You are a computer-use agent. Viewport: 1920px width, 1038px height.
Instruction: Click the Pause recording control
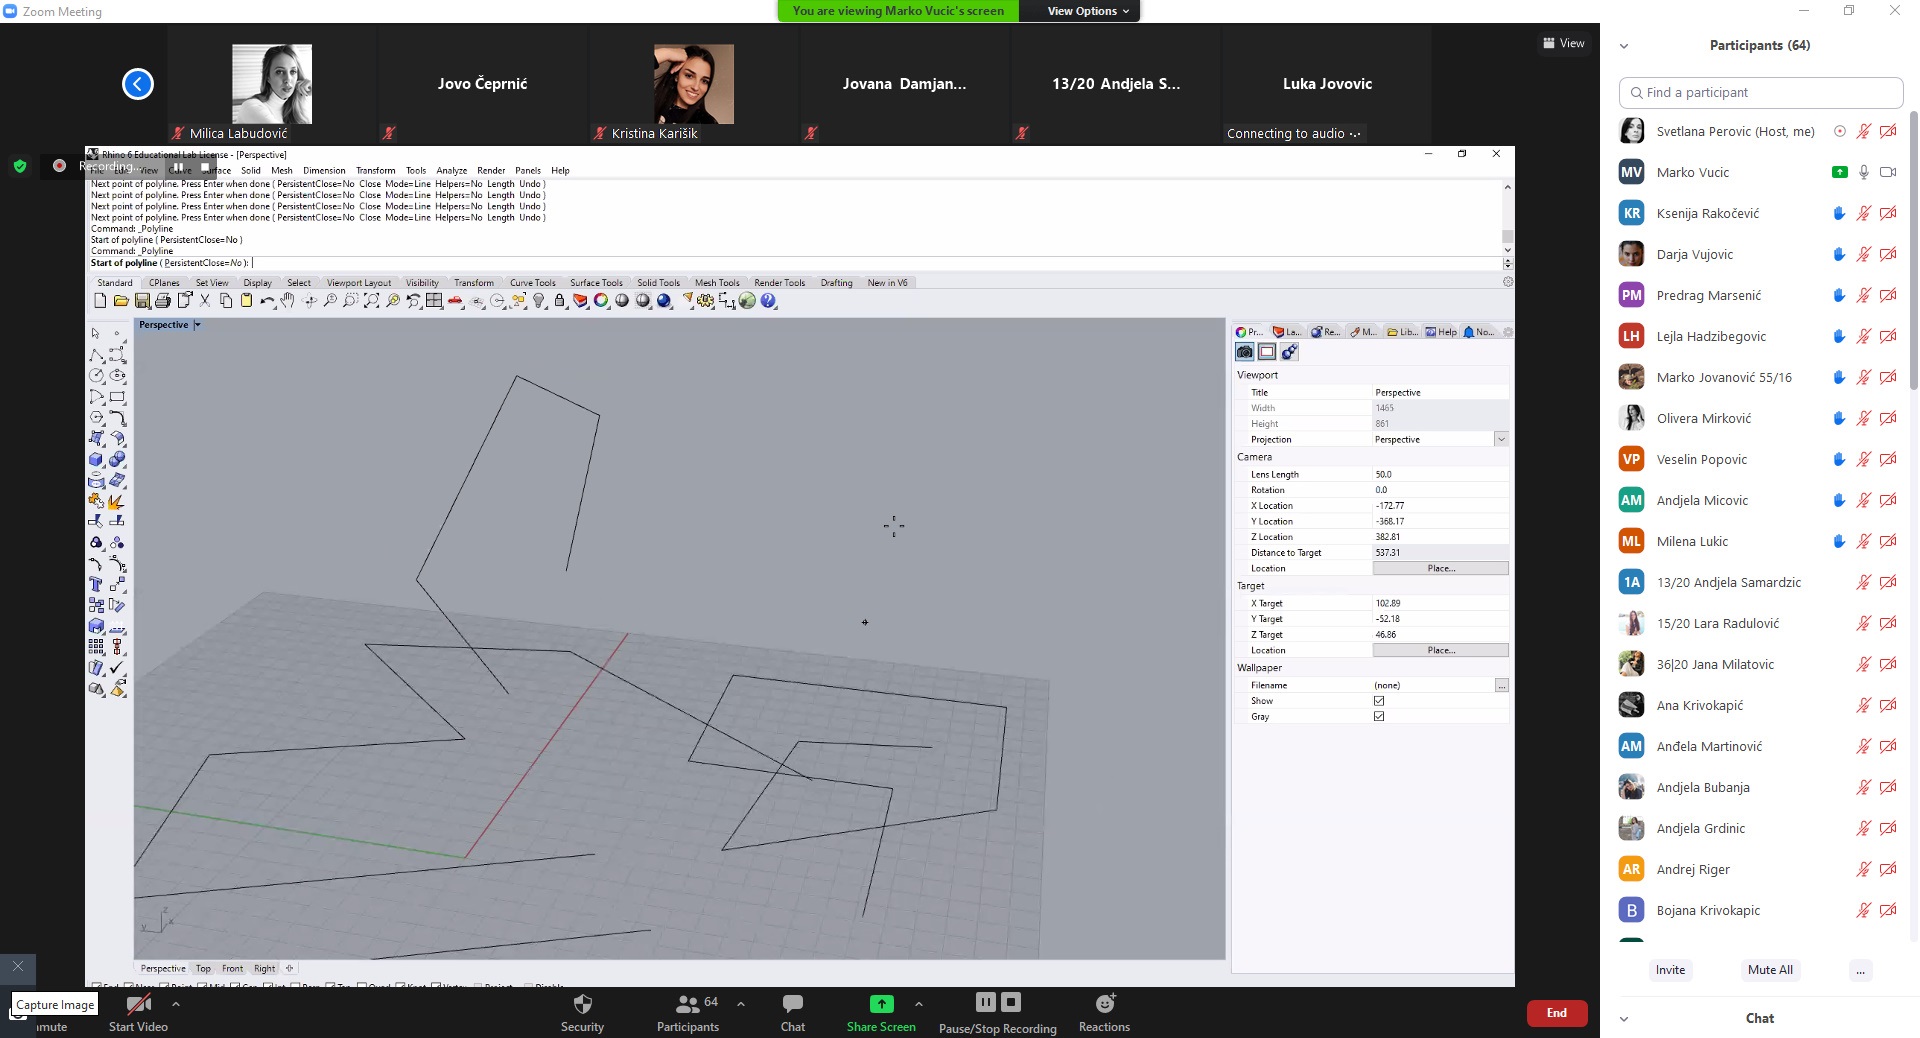click(986, 1002)
